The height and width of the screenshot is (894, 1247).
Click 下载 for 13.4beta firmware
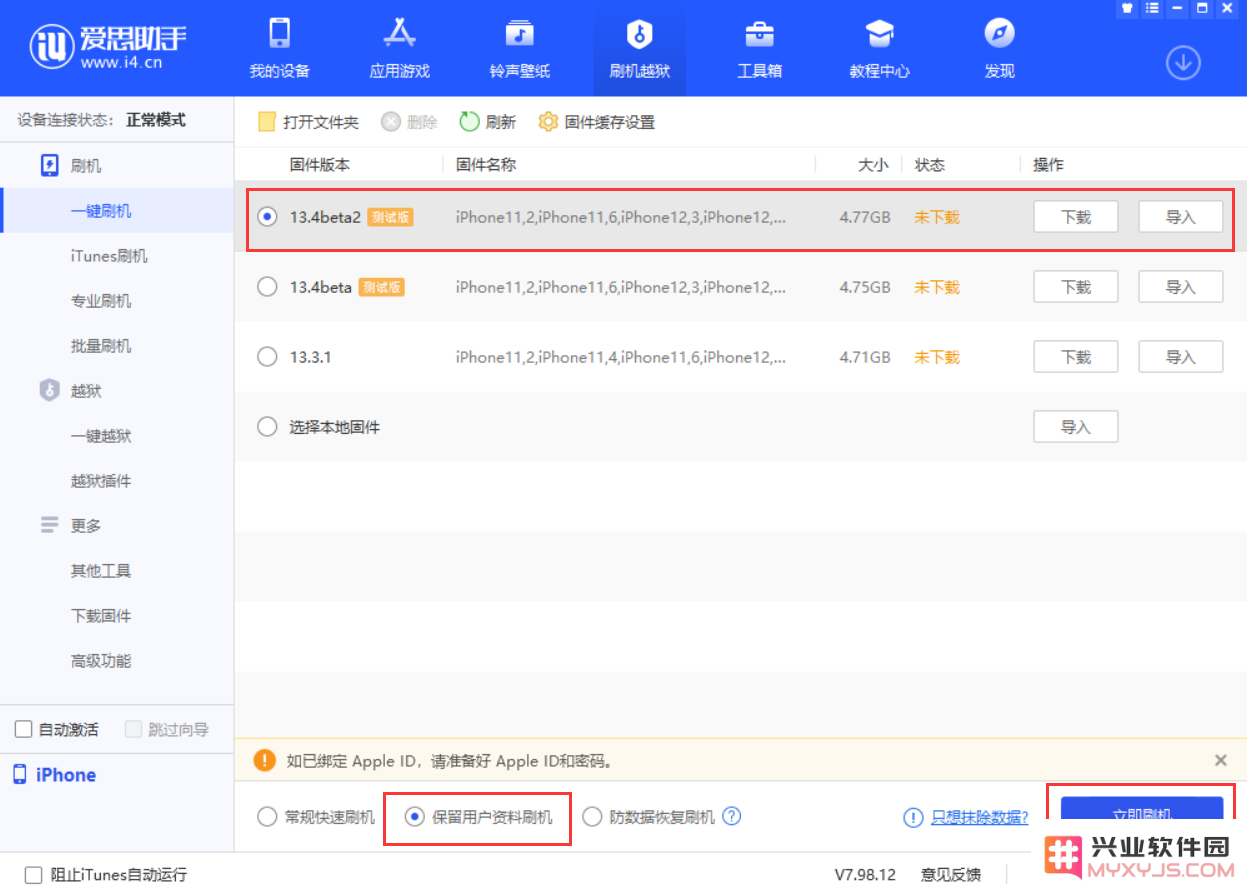[1075, 287]
